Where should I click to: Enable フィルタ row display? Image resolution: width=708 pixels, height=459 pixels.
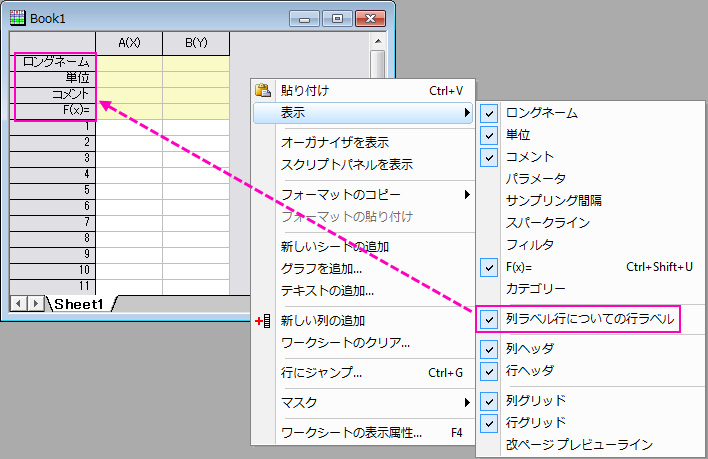click(x=591, y=245)
